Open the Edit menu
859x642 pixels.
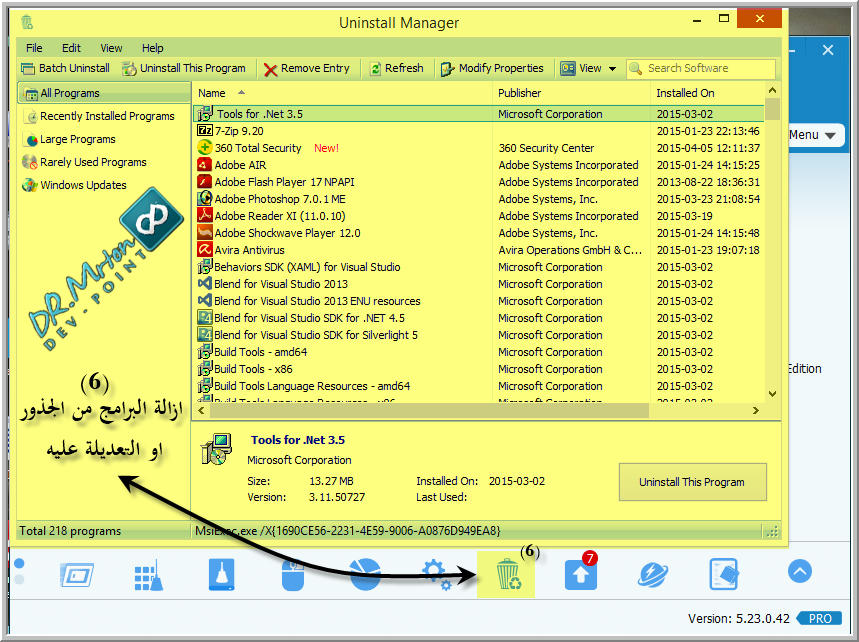point(71,48)
